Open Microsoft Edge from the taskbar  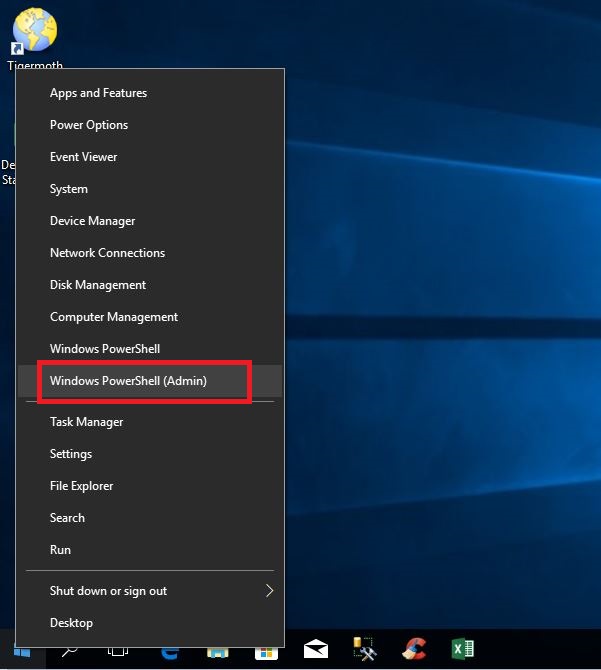[x=170, y=653]
